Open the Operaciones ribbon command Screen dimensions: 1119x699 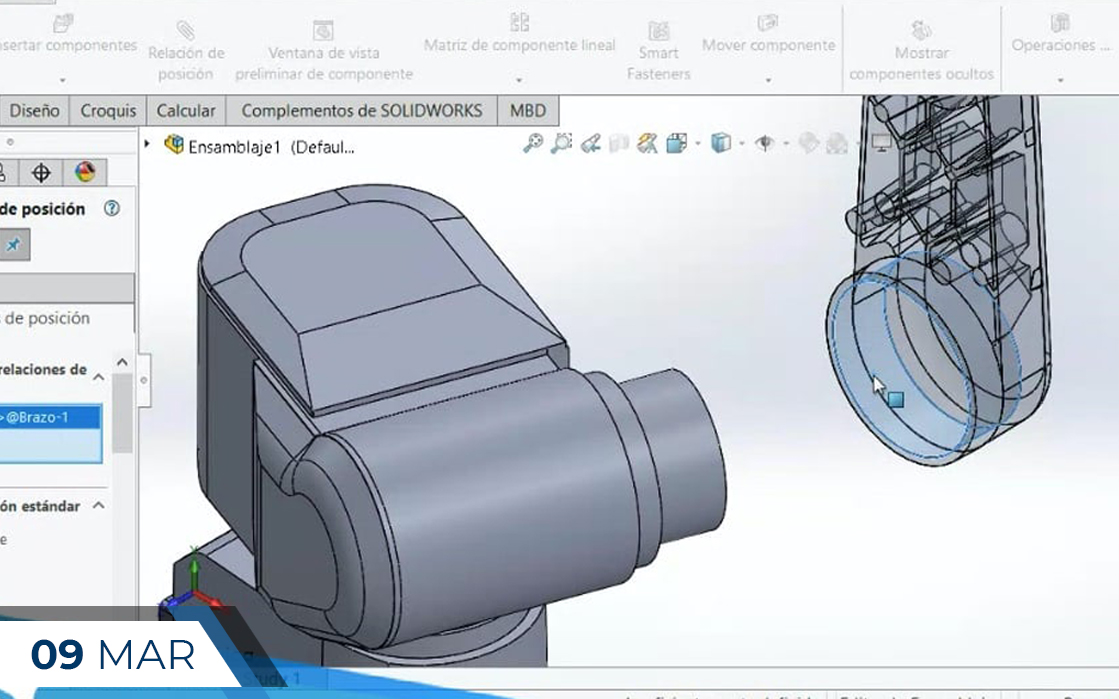(1060, 34)
